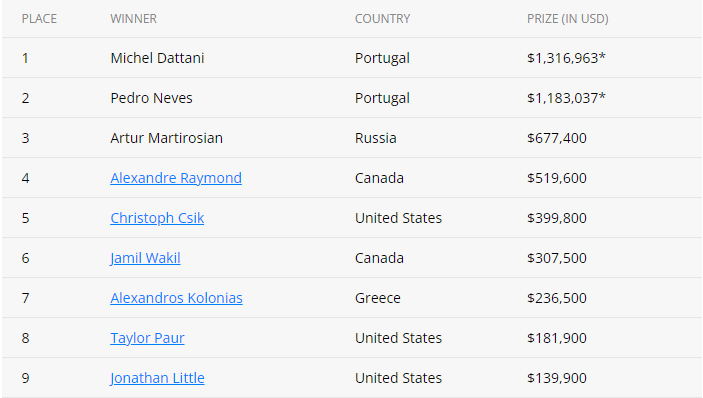Open Alexandros Kolonias player link
Screen dimensions: 703x398
tap(176, 298)
